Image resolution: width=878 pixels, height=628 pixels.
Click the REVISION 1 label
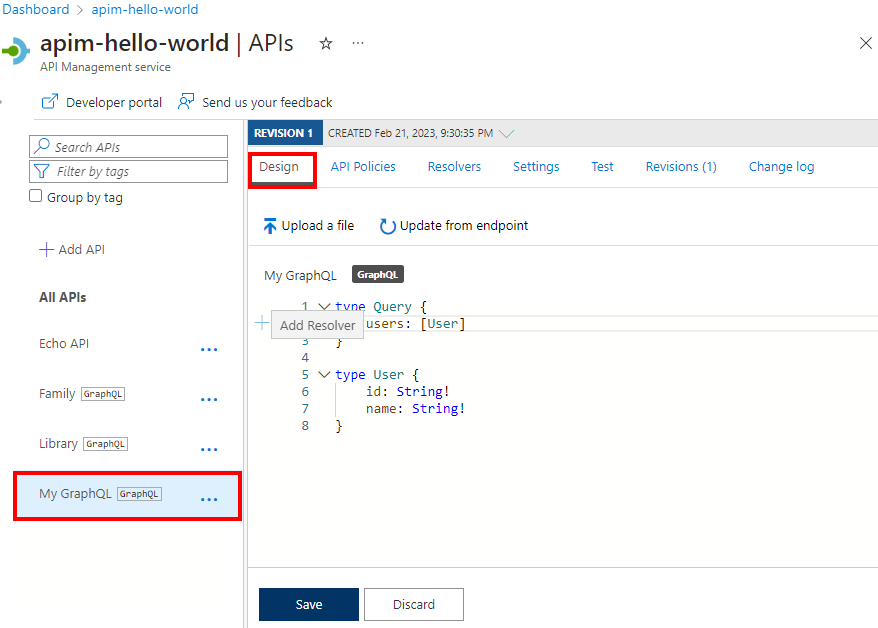[285, 133]
